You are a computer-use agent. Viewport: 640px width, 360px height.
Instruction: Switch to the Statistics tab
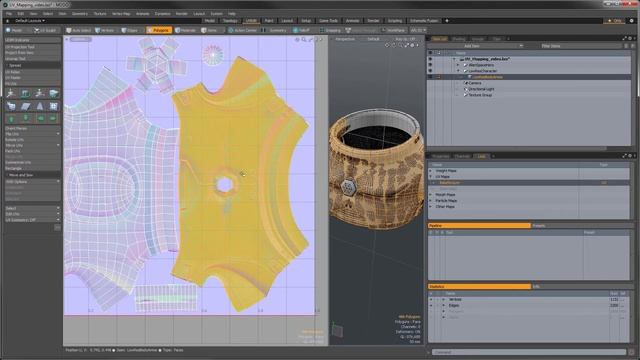coord(479,287)
